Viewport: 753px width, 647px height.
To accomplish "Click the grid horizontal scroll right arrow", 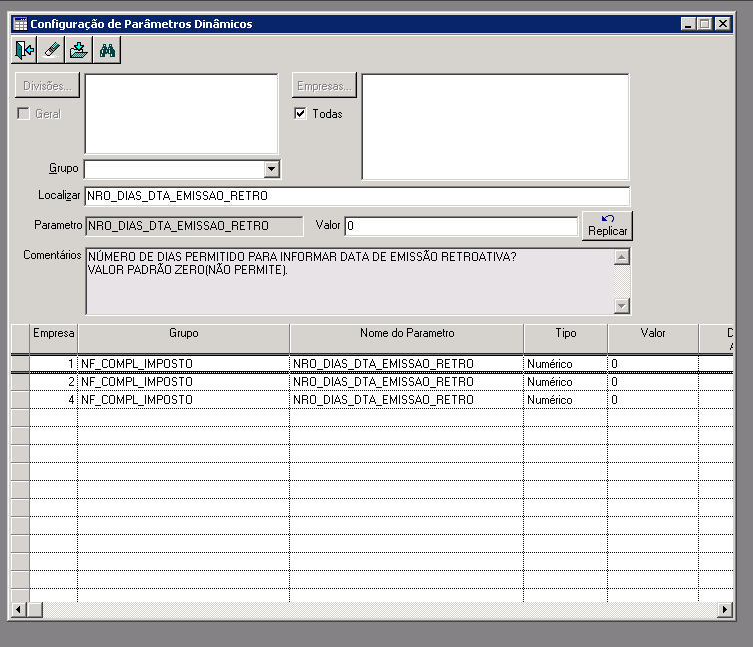I will 725,610.
